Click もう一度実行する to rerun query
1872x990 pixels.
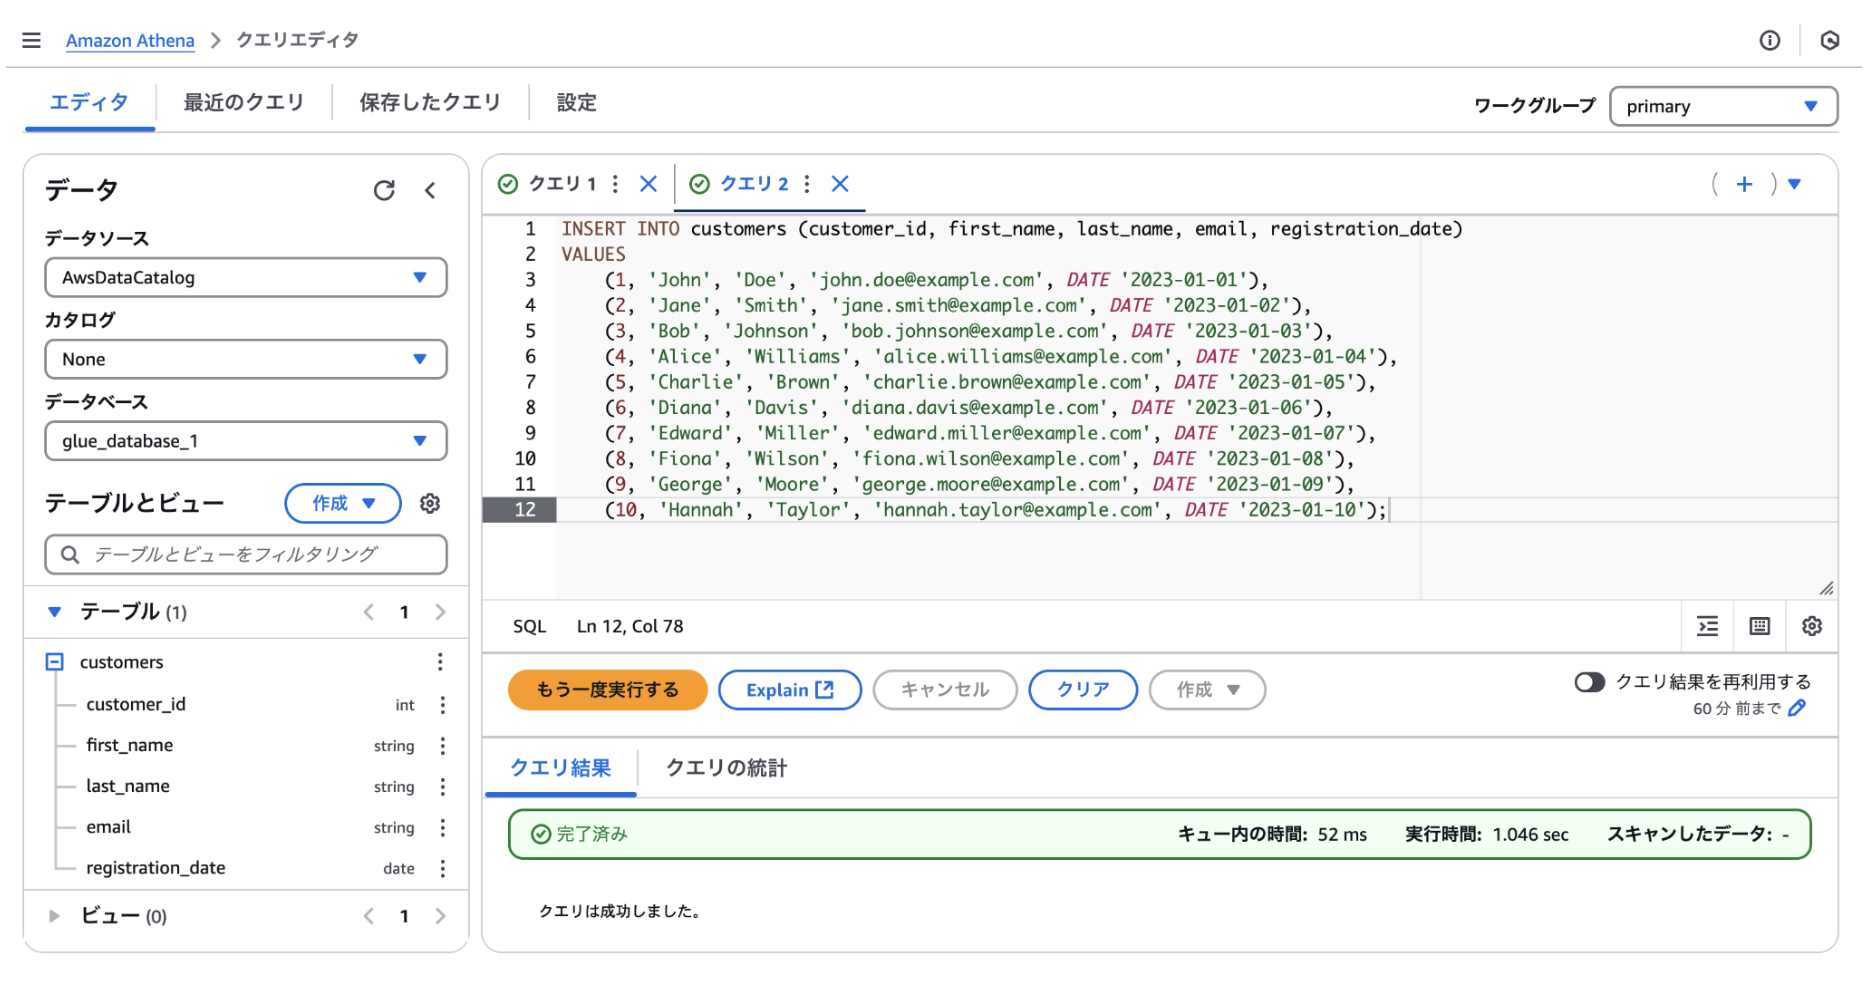pyautogui.click(x=607, y=690)
